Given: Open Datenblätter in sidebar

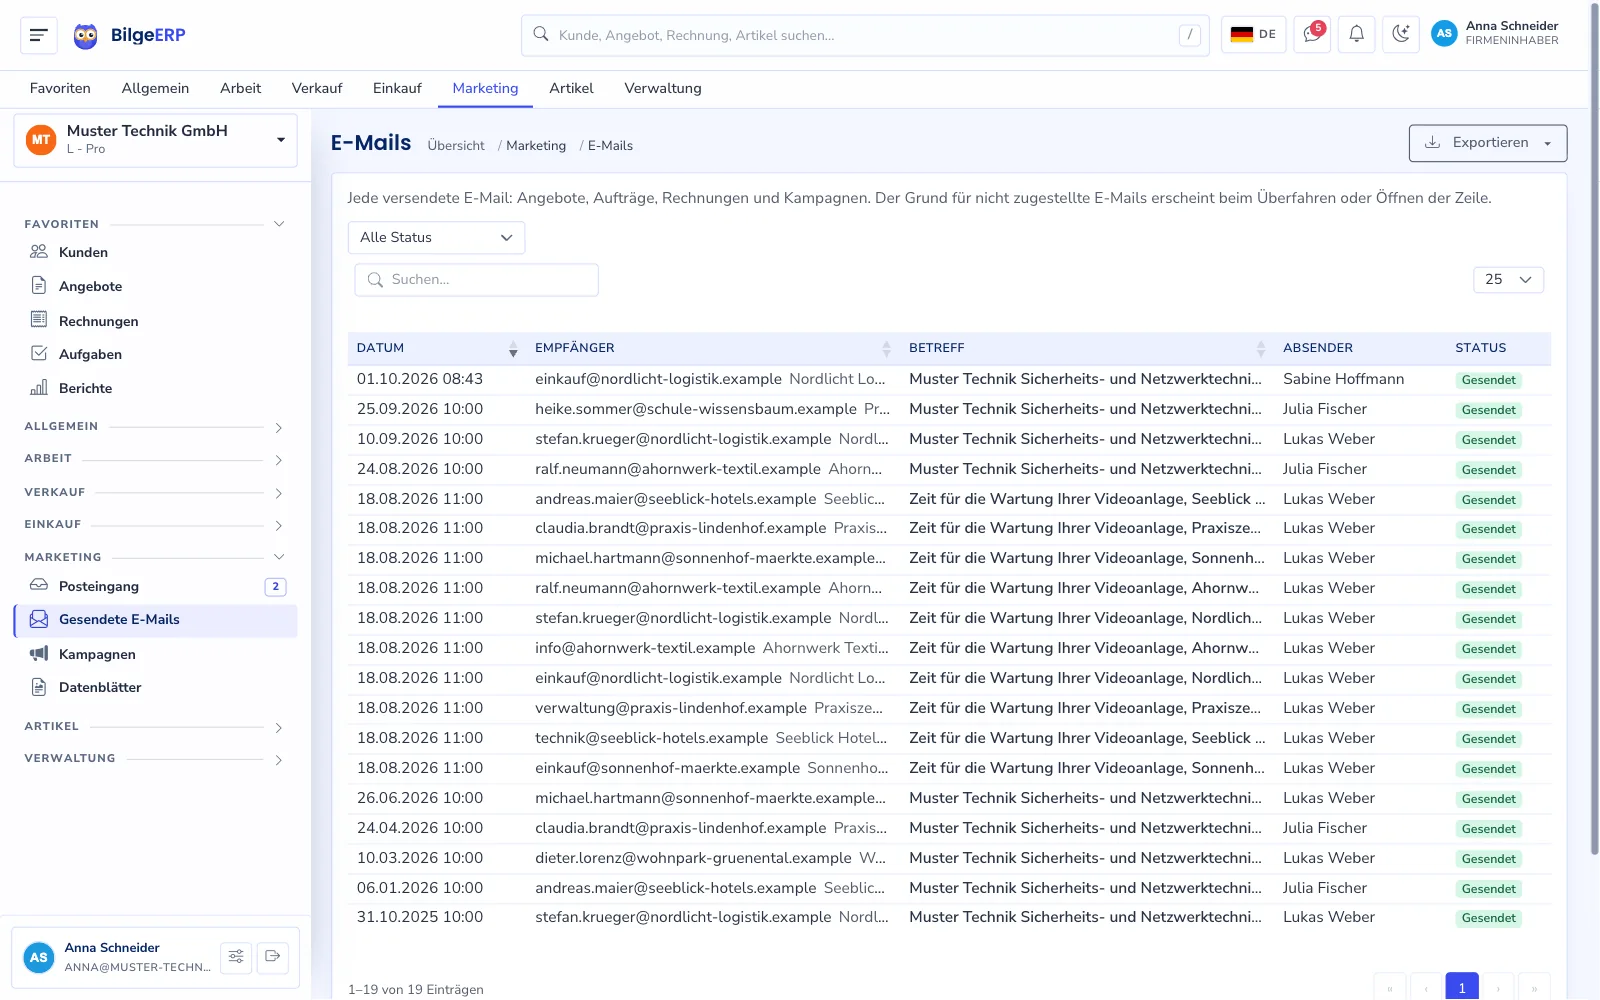Looking at the screenshot, I should click(x=155, y=687).
